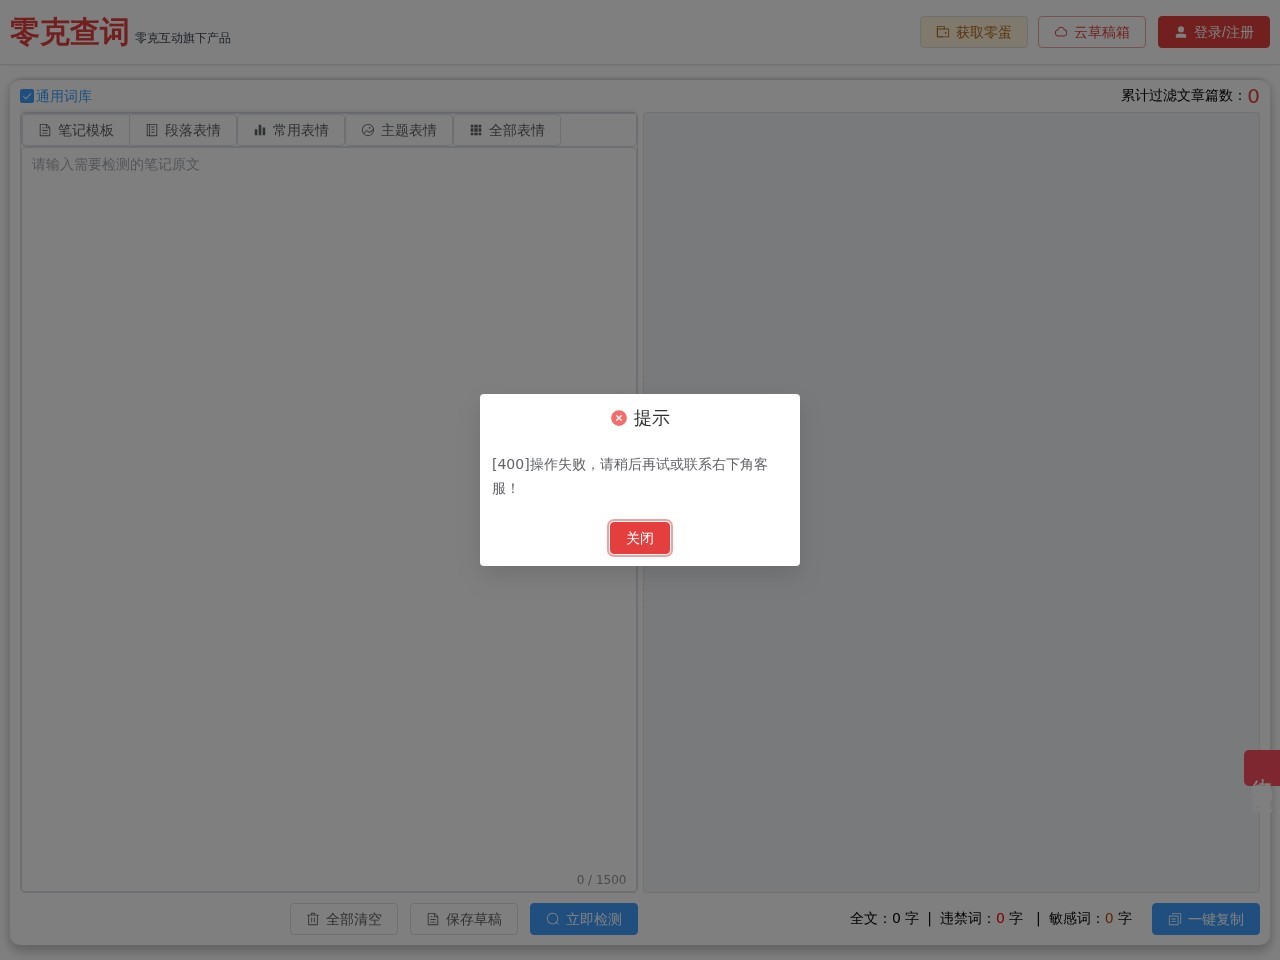Screen dimensions: 1280x960
Task: Click the 登录/注册 button
Action: click(1214, 32)
